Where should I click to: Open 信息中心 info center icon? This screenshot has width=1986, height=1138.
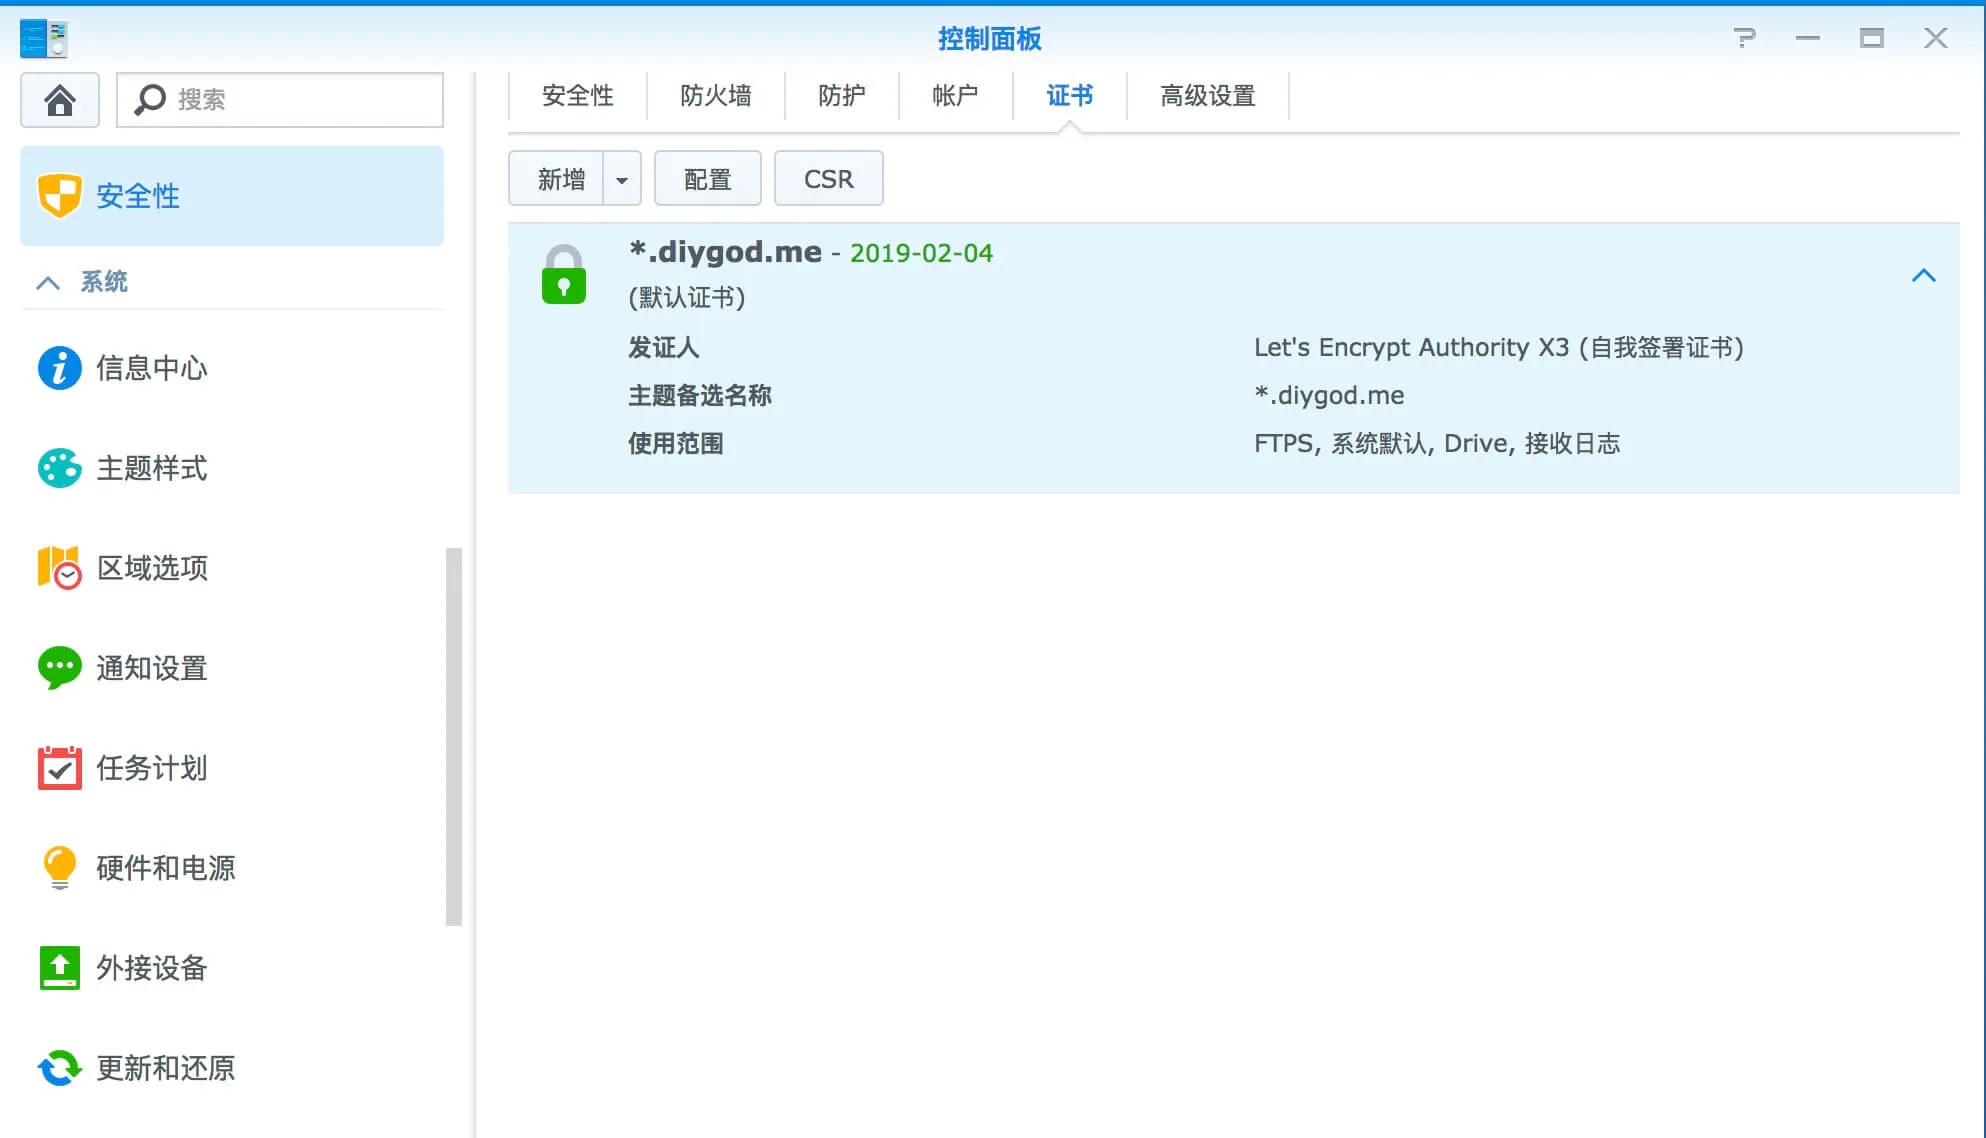[59, 368]
